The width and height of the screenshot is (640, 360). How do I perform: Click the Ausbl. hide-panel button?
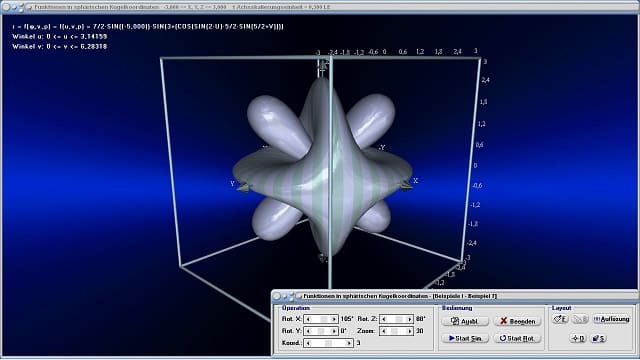465,321
